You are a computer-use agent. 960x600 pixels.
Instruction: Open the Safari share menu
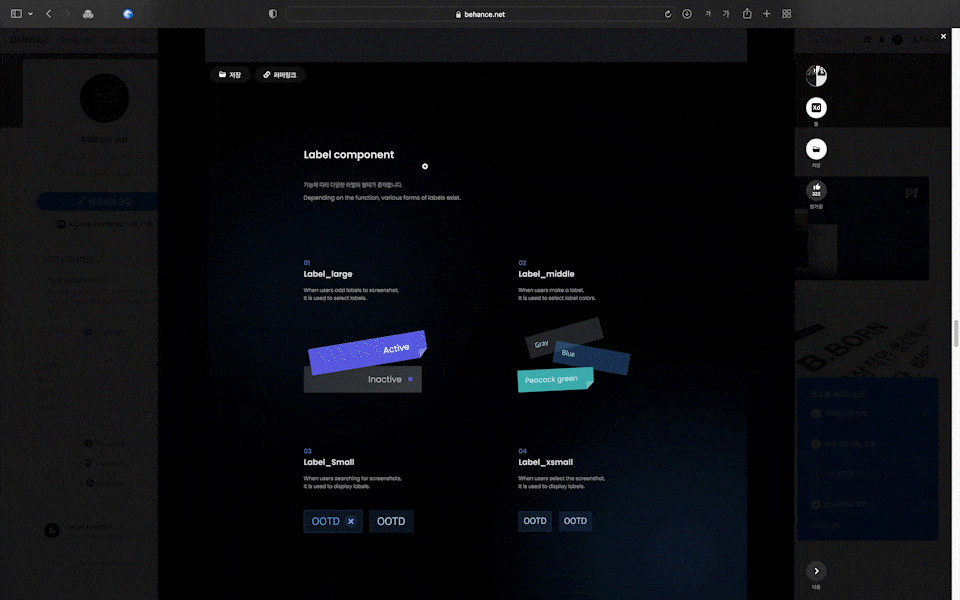(747, 13)
